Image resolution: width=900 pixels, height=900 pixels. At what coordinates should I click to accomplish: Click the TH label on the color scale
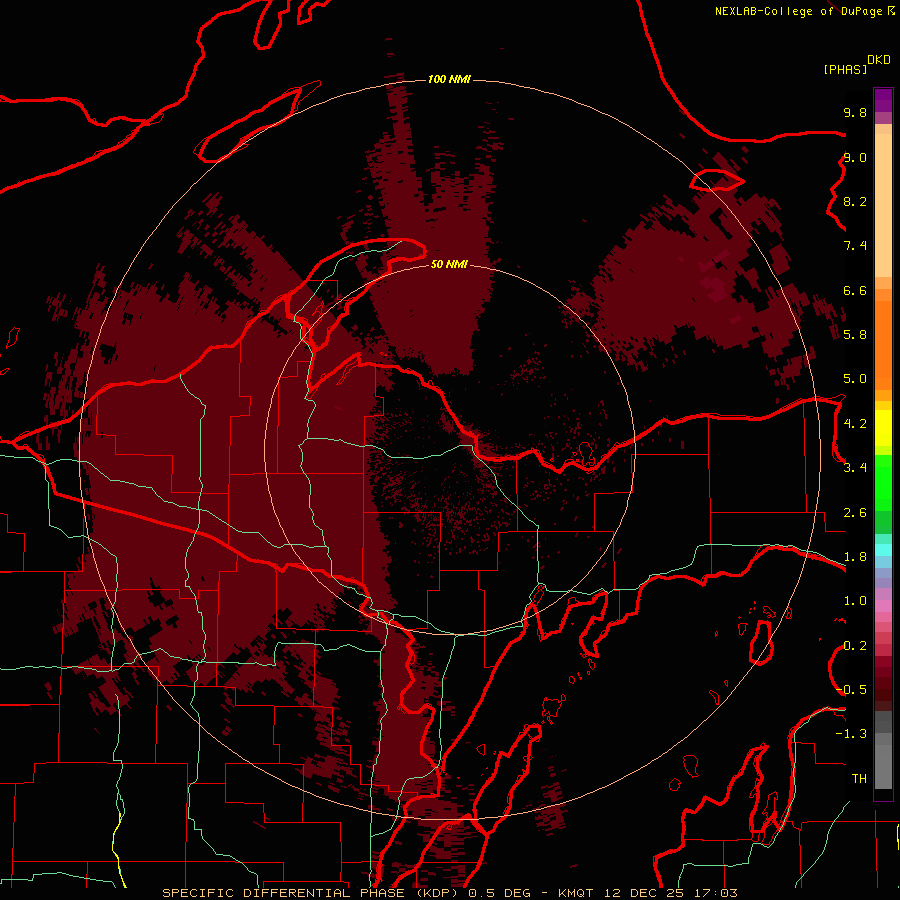click(x=859, y=778)
